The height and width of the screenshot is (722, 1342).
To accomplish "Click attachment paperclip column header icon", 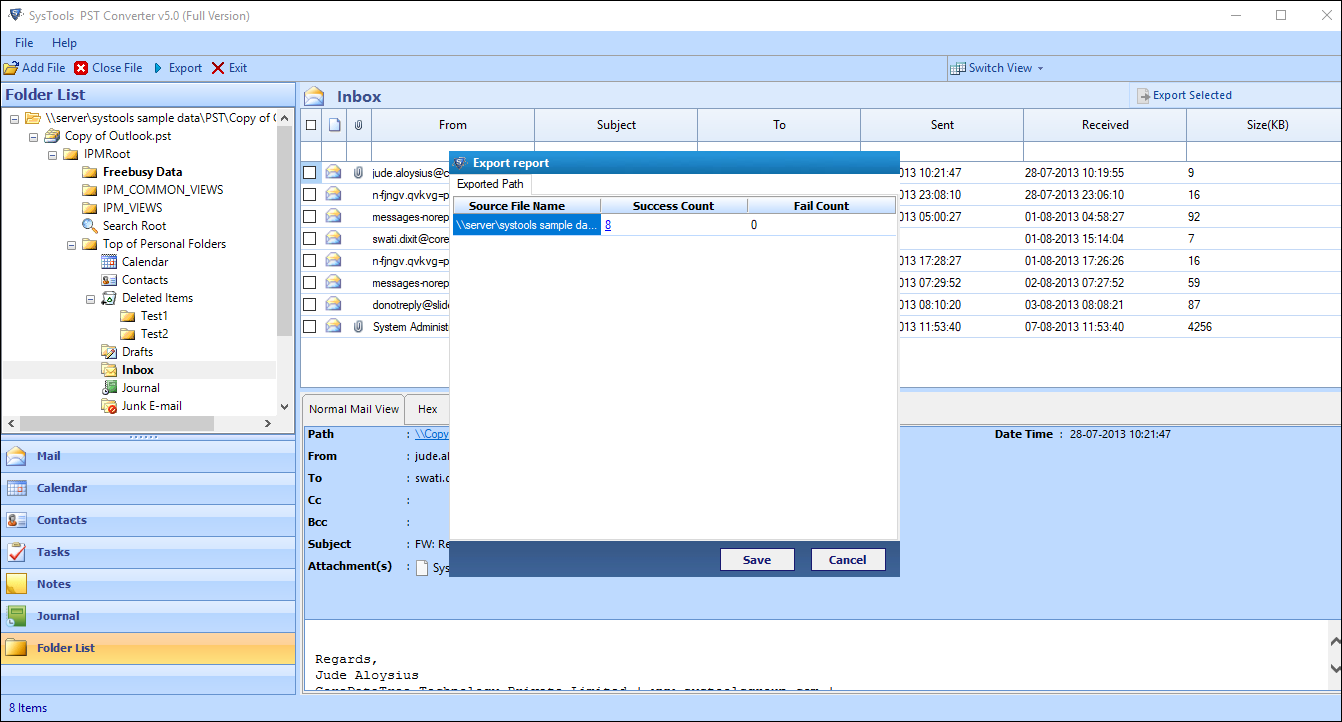I will coord(358,125).
